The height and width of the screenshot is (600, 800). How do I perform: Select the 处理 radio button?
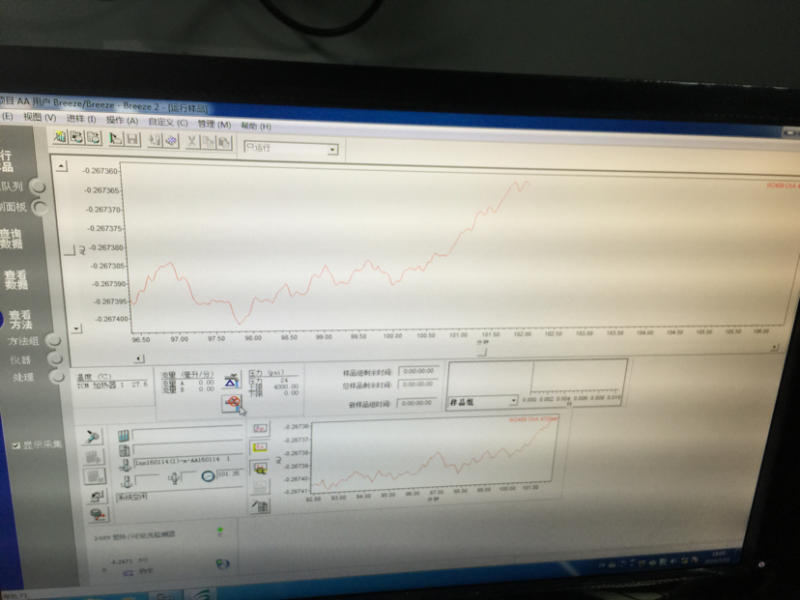click(x=57, y=377)
